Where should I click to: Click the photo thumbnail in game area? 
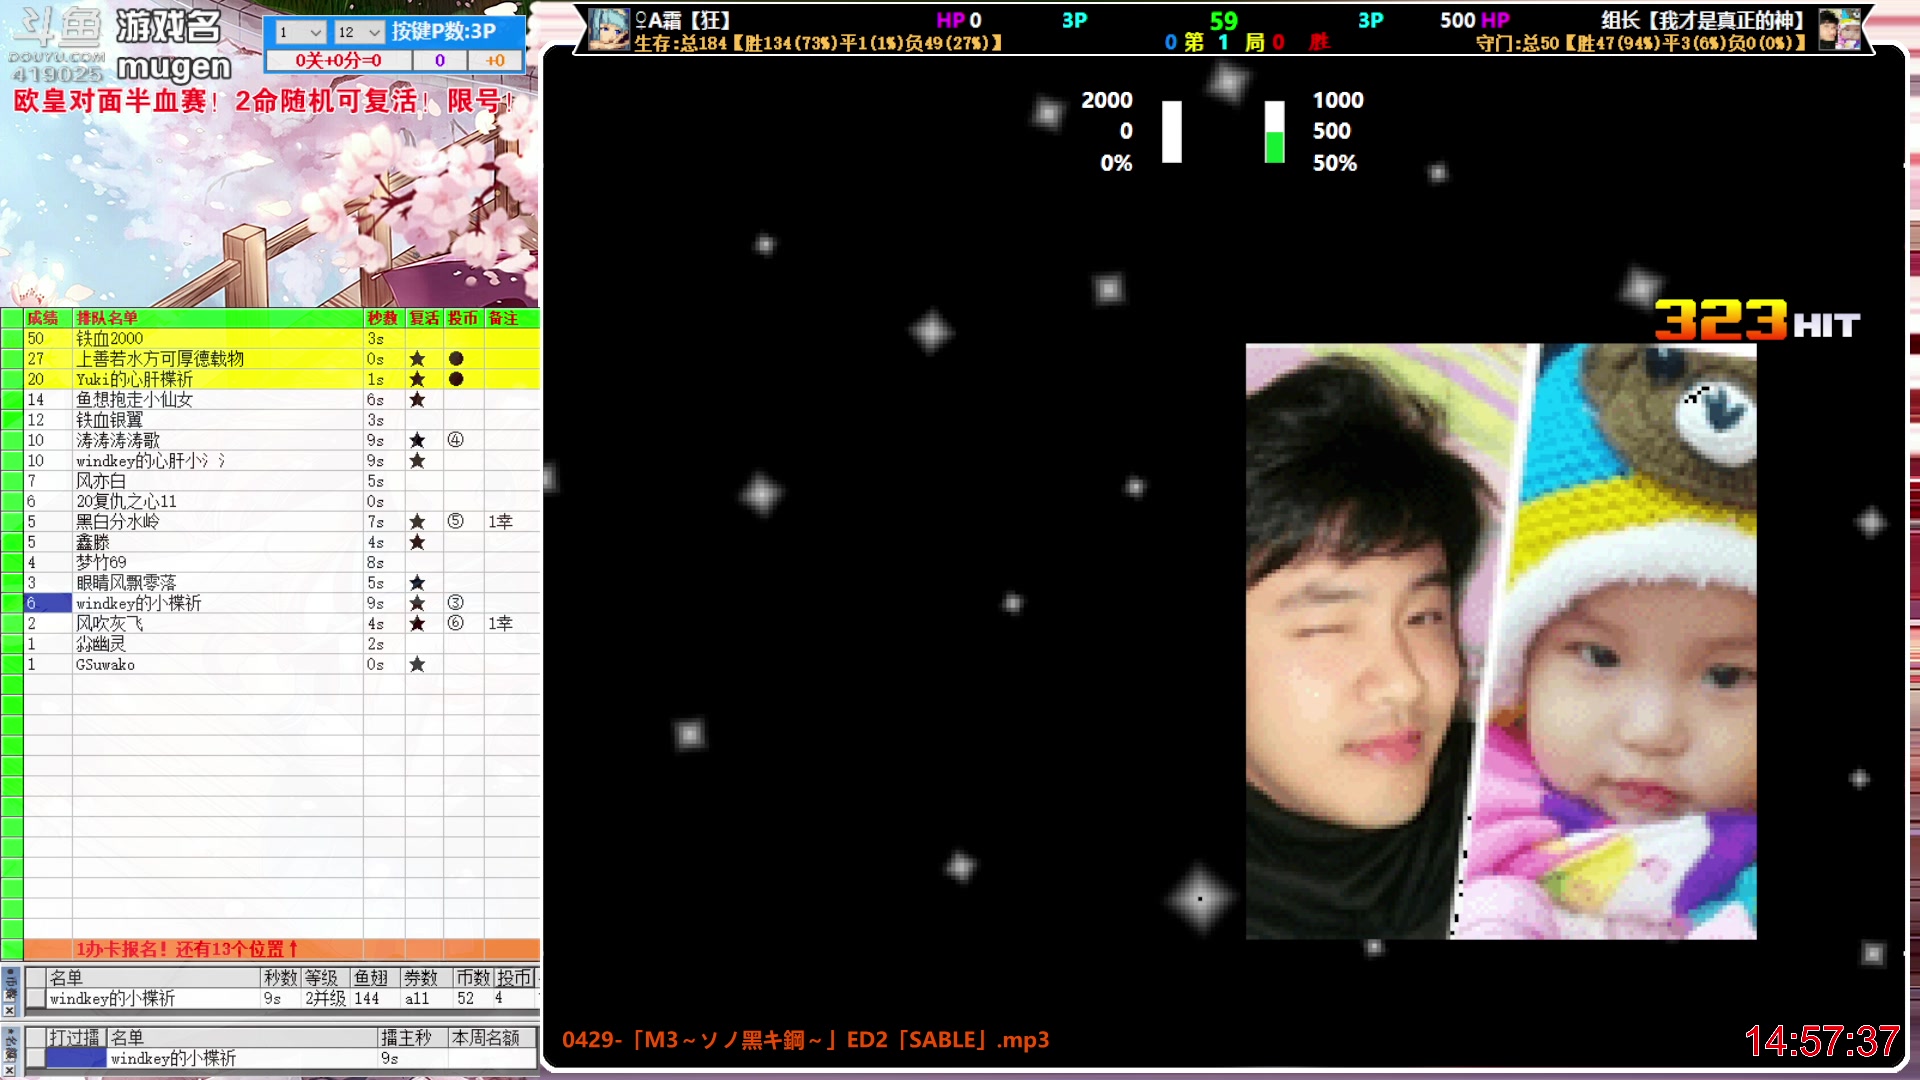pyautogui.click(x=1500, y=641)
